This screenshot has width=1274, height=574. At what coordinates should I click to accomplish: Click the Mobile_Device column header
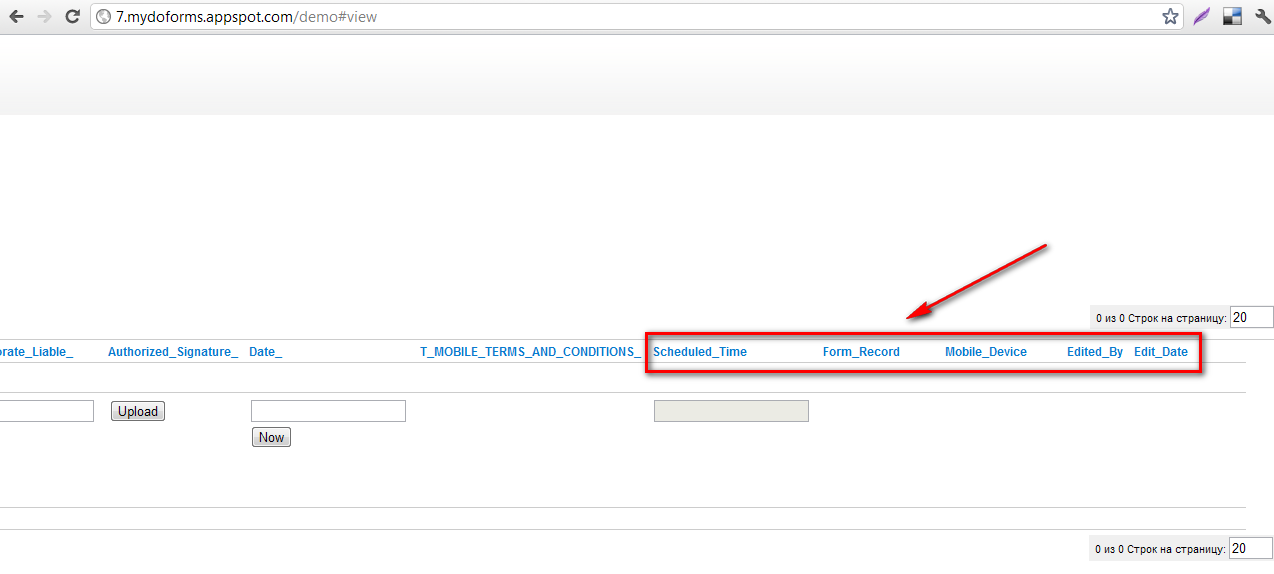(x=985, y=352)
